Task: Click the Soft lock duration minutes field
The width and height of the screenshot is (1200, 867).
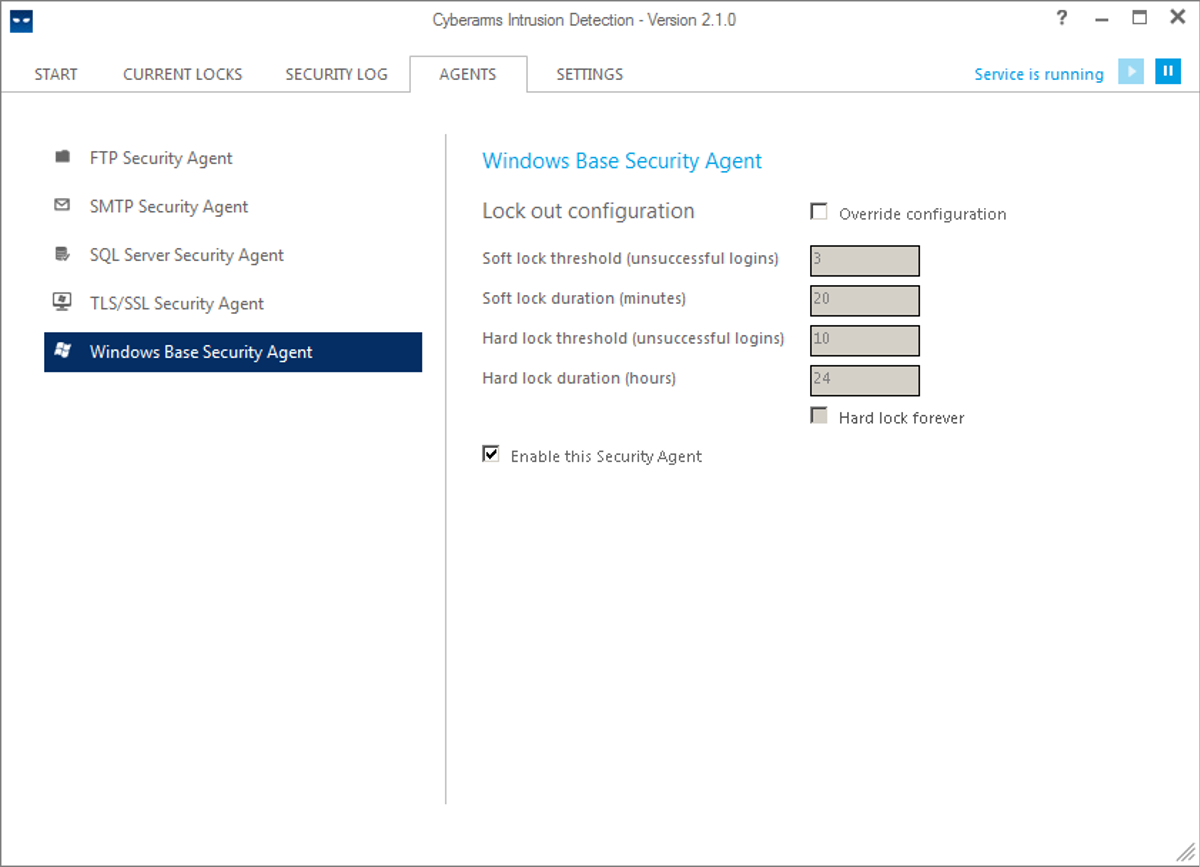Action: click(x=865, y=300)
